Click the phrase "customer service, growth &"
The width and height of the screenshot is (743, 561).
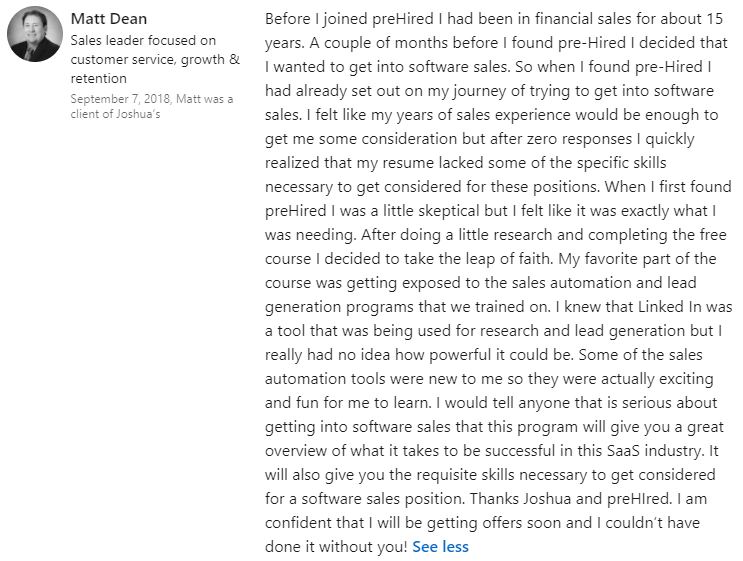155,59
